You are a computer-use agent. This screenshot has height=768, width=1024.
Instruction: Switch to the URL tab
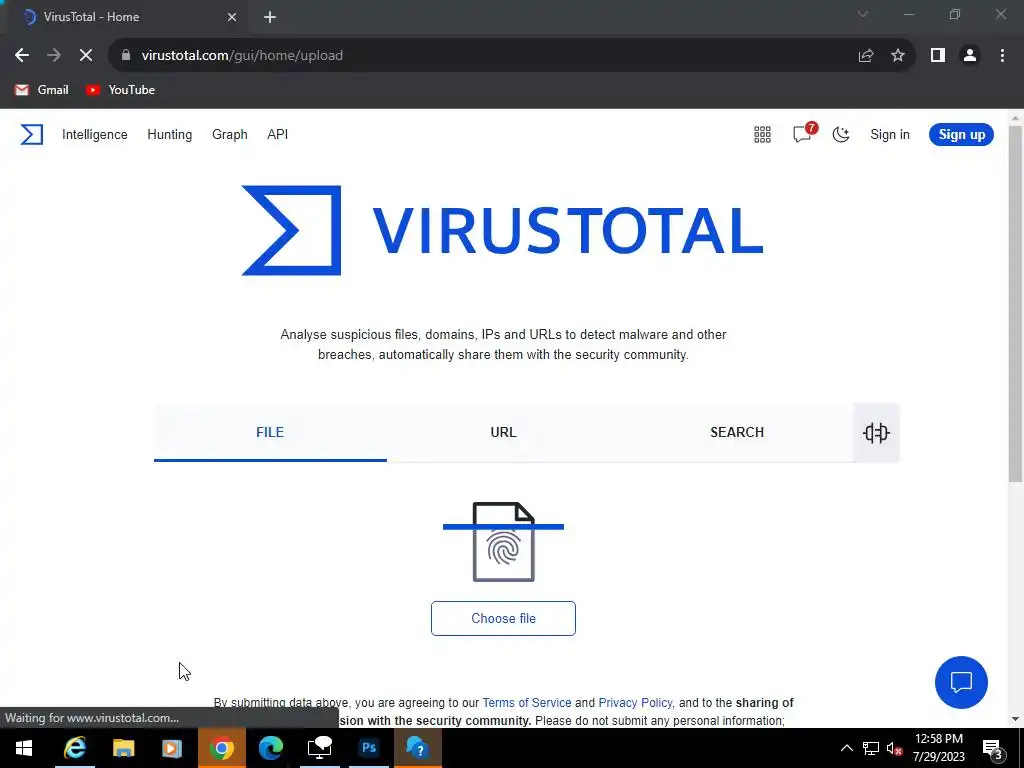[x=504, y=432]
